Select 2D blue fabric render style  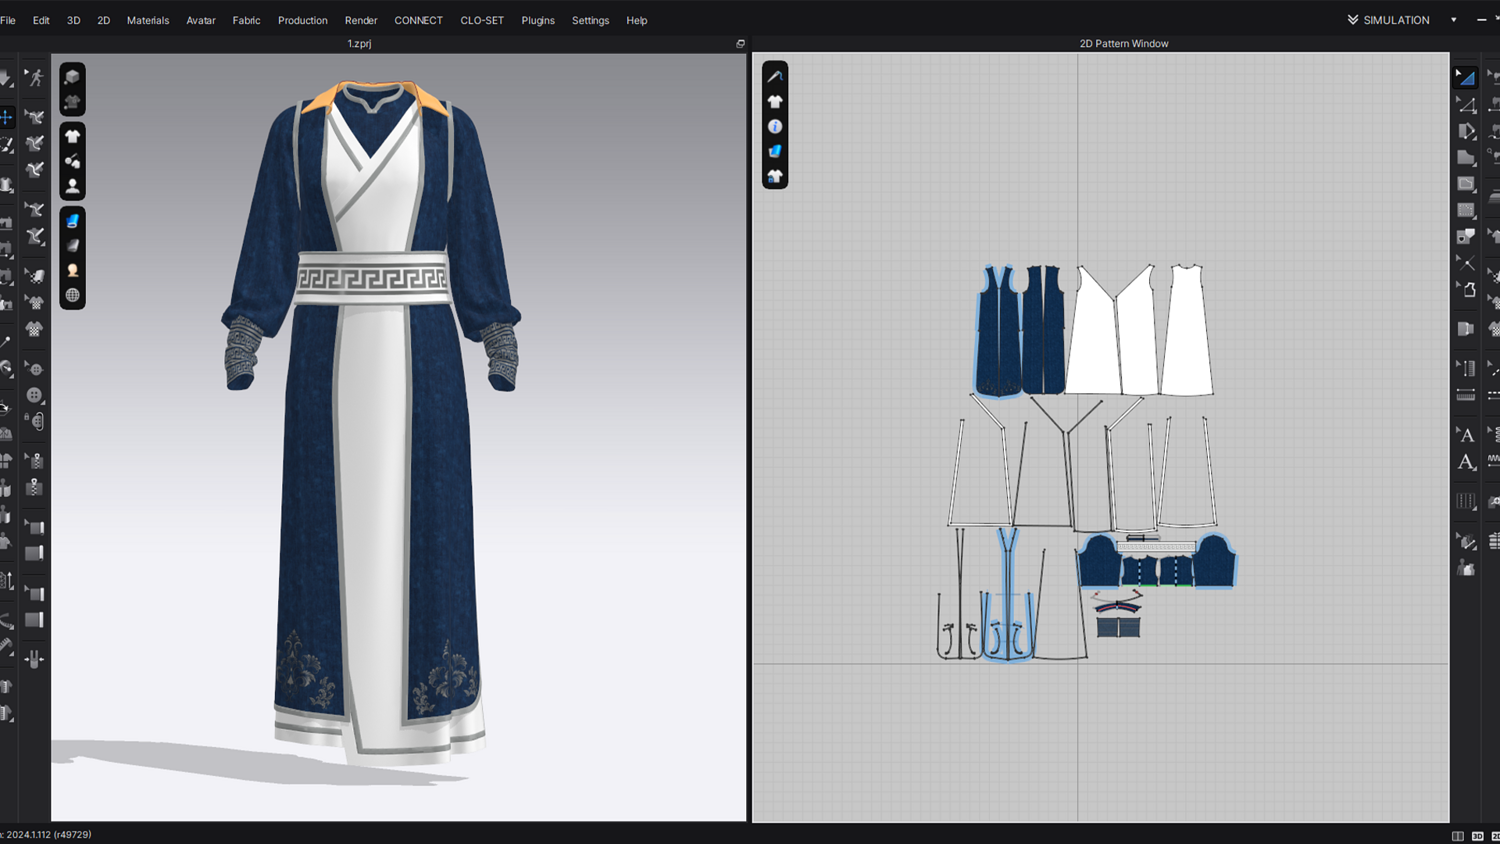[x=775, y=151]
